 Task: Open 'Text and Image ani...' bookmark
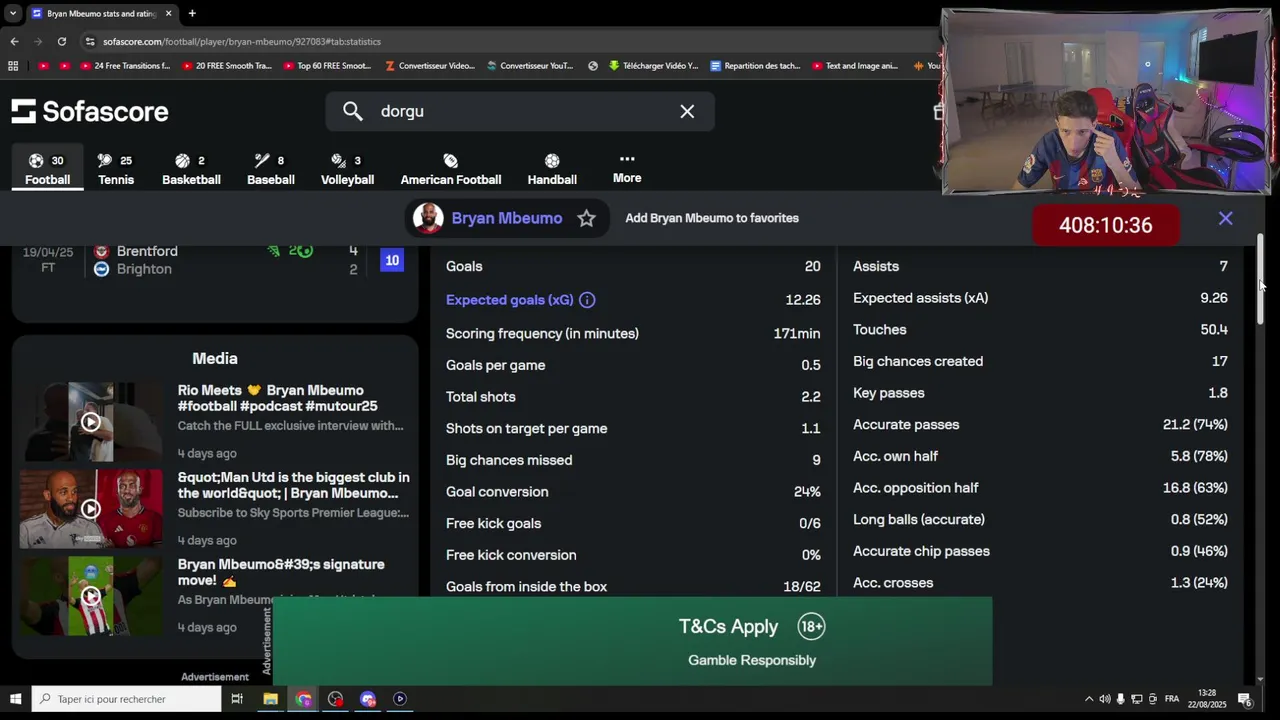pos(854,66)
